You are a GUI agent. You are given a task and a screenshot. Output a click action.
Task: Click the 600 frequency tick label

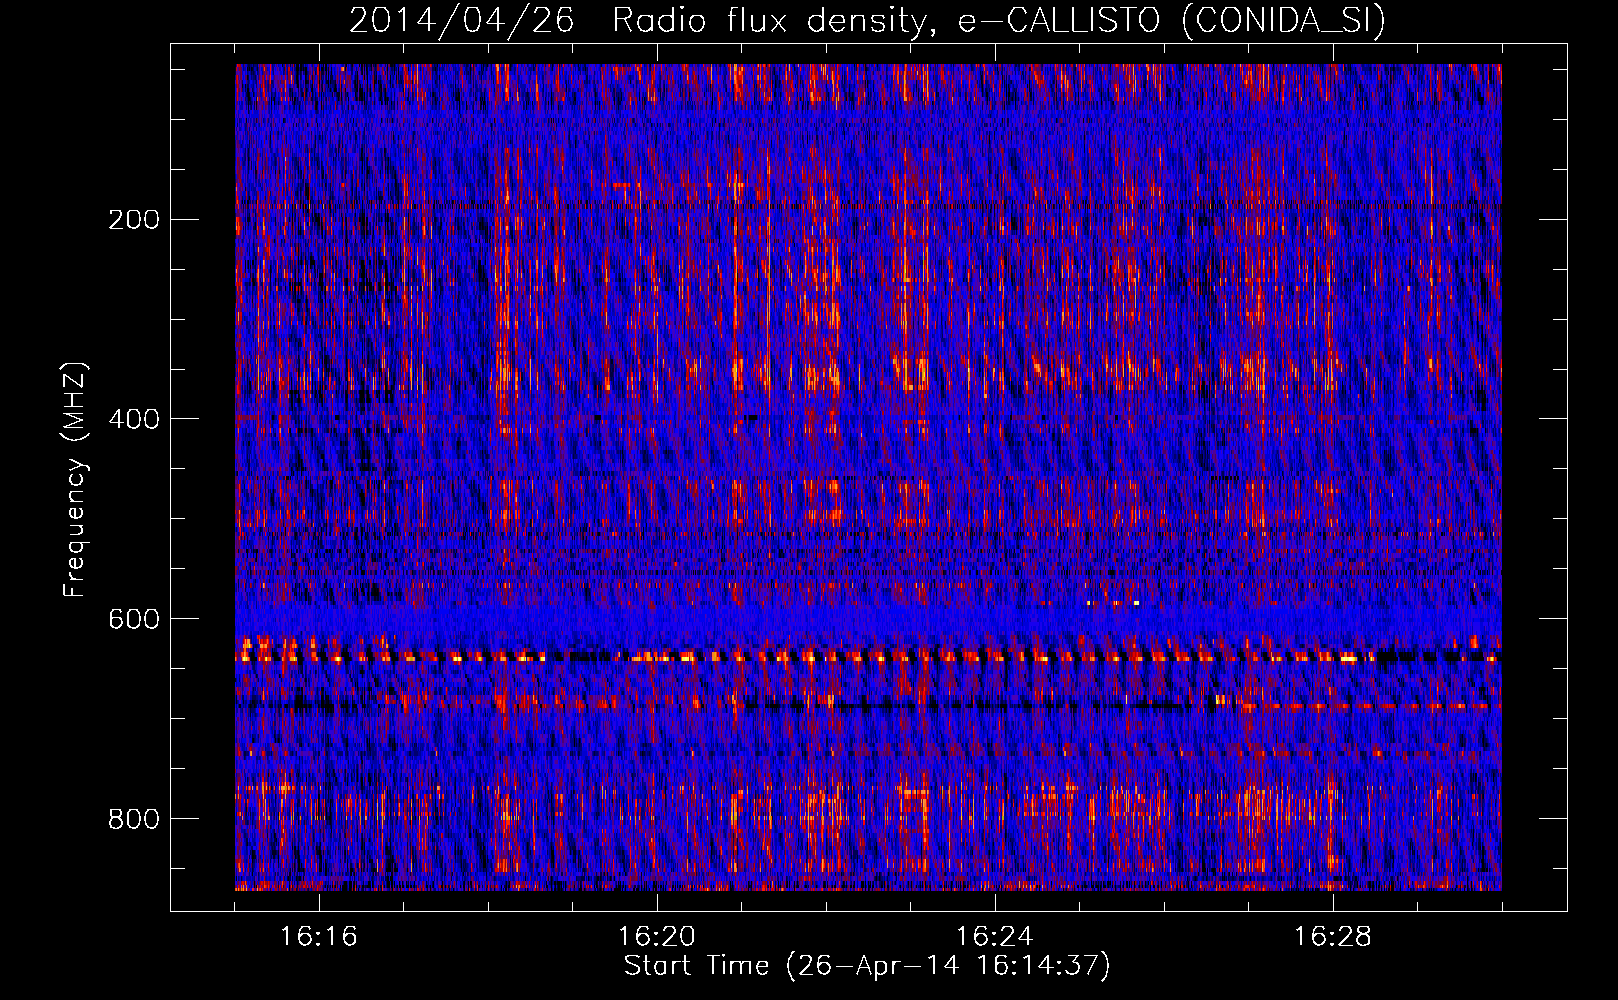[x=134, y=619]
